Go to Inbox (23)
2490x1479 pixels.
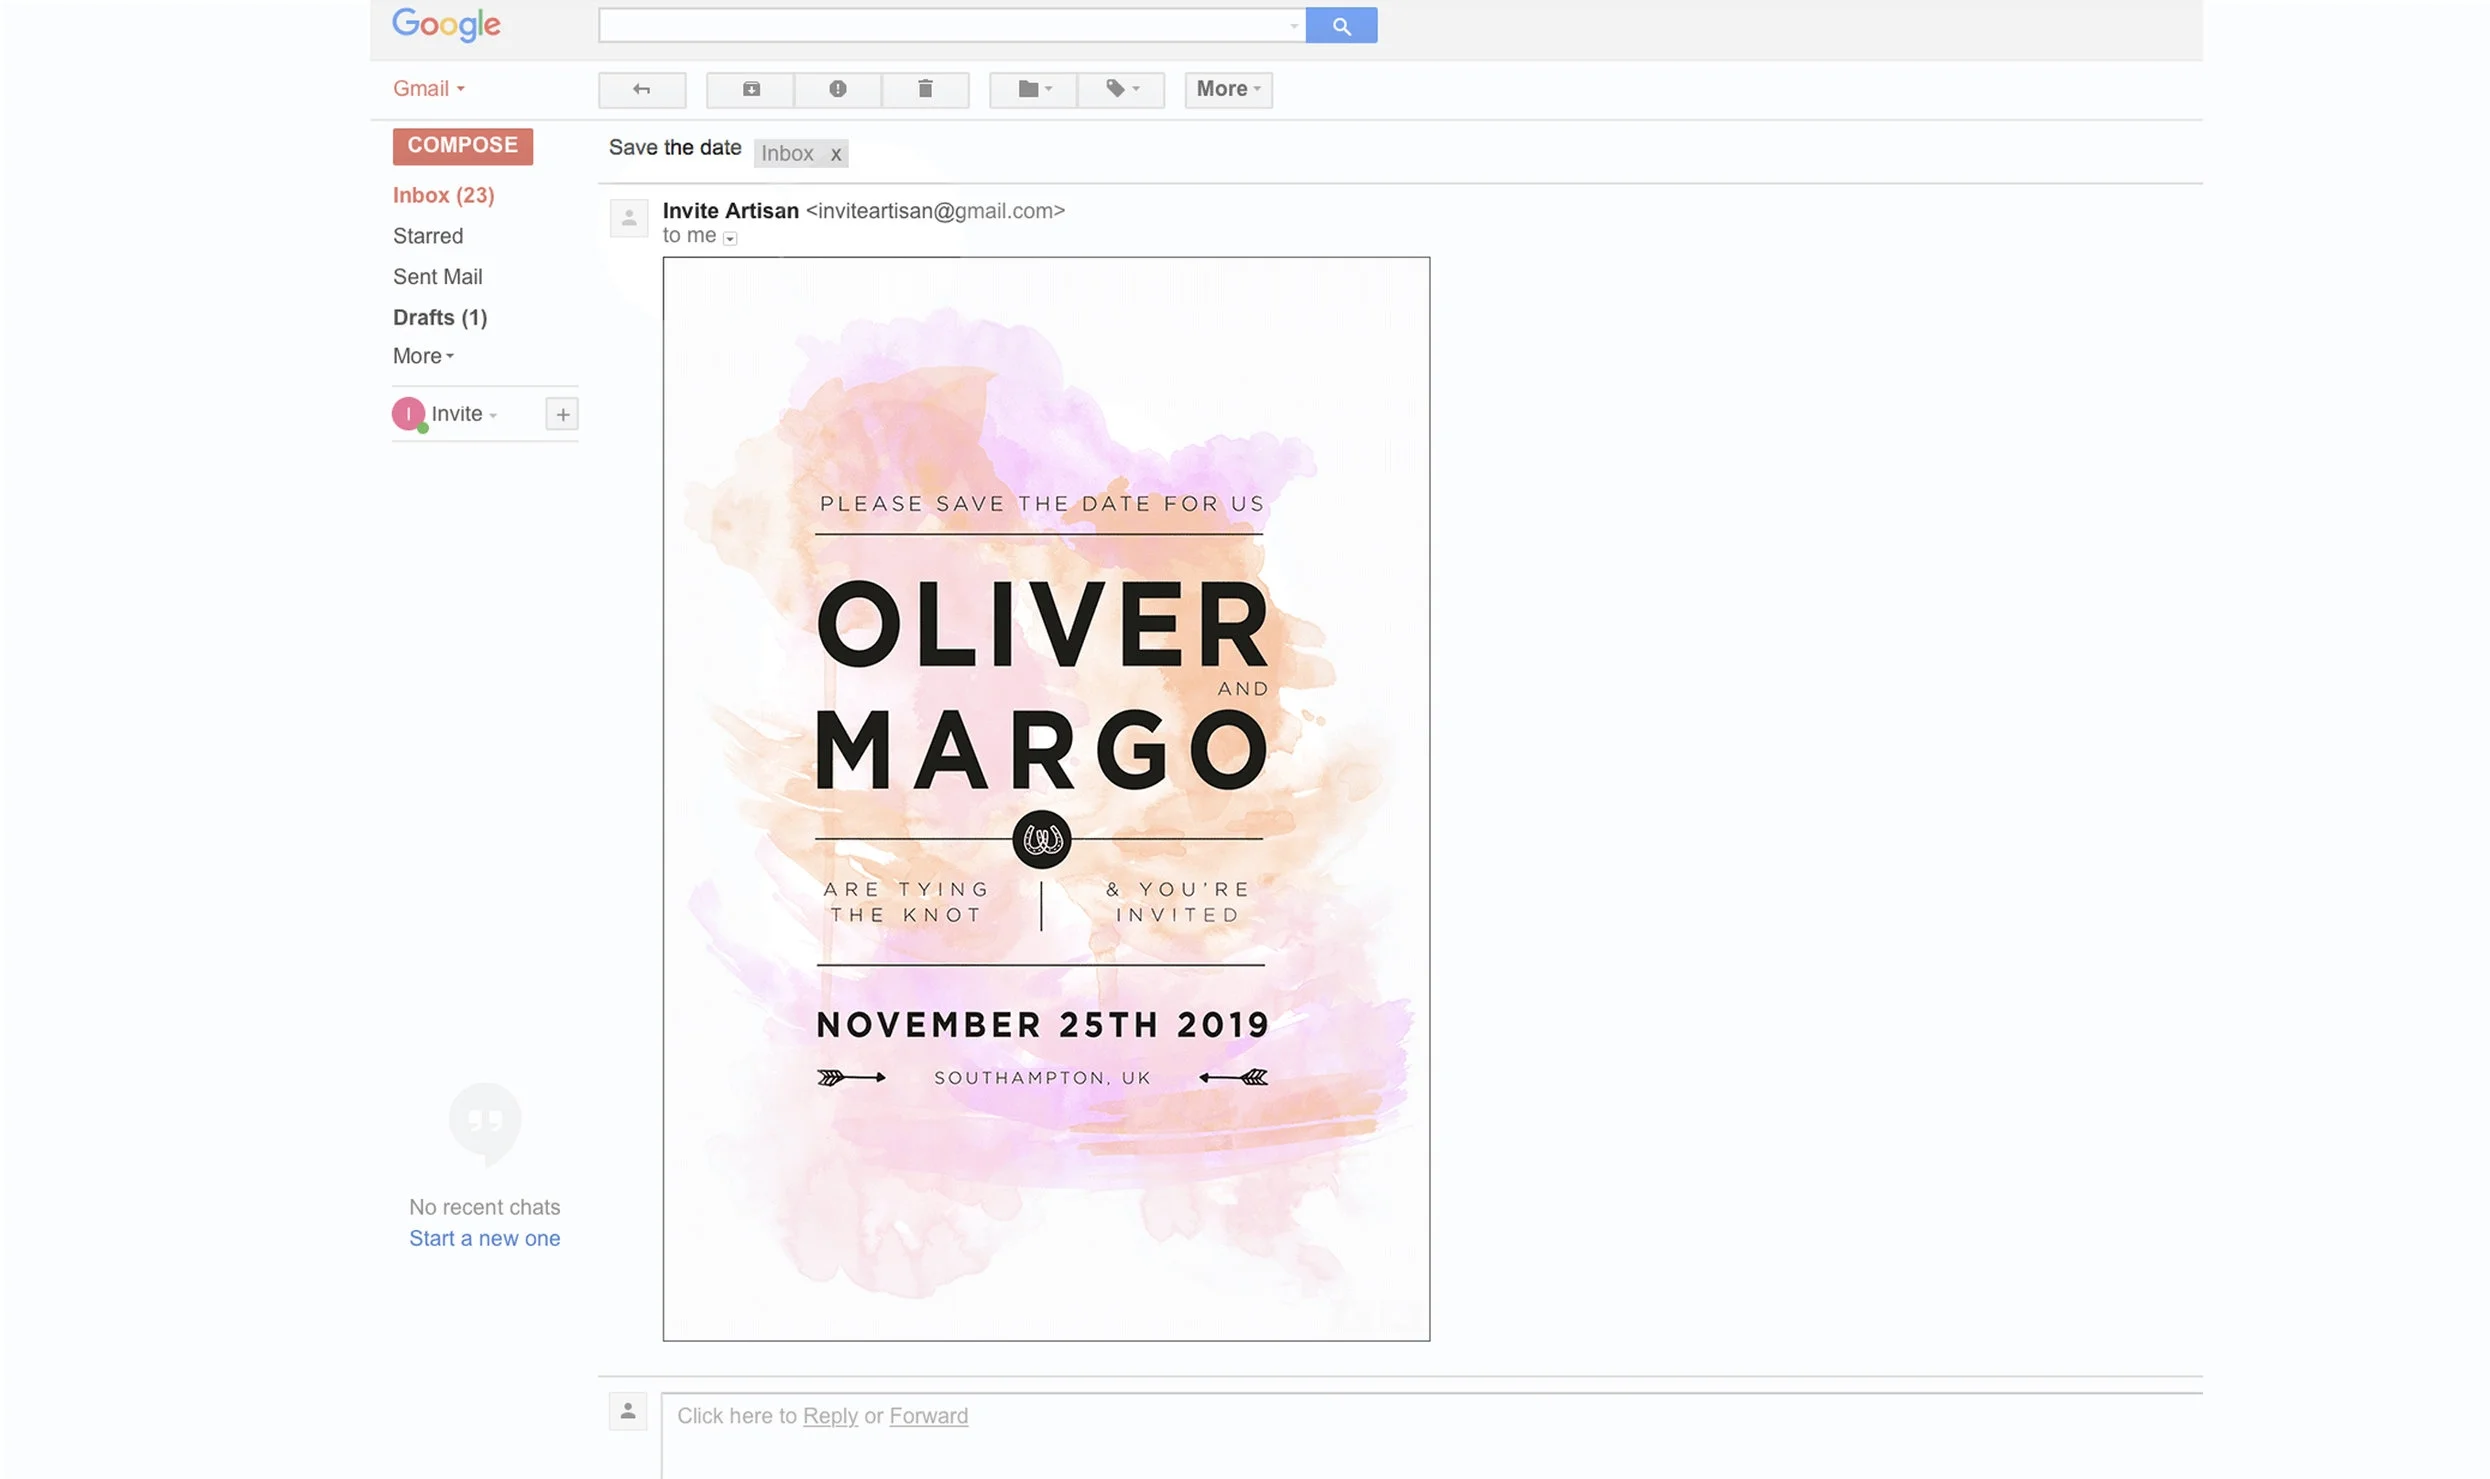tap(443, 195)
